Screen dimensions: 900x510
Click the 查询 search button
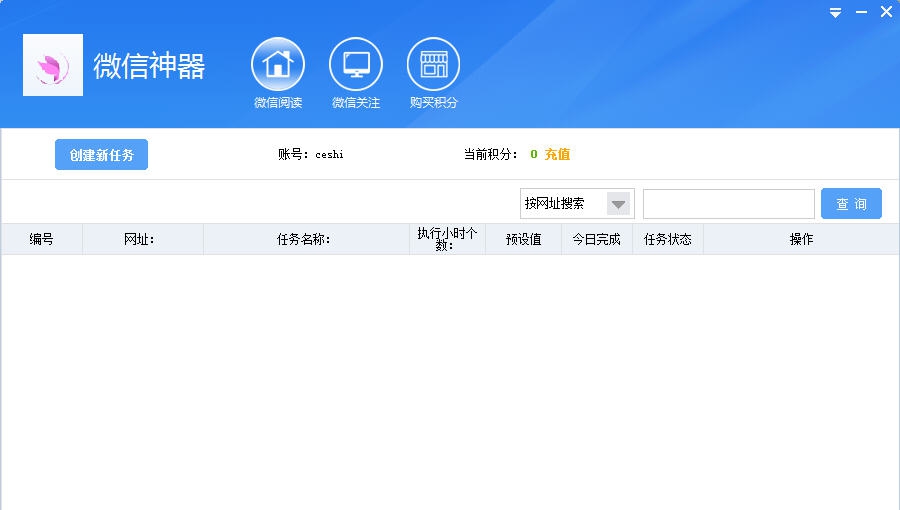pyautogui.click(x=851, y=204)
